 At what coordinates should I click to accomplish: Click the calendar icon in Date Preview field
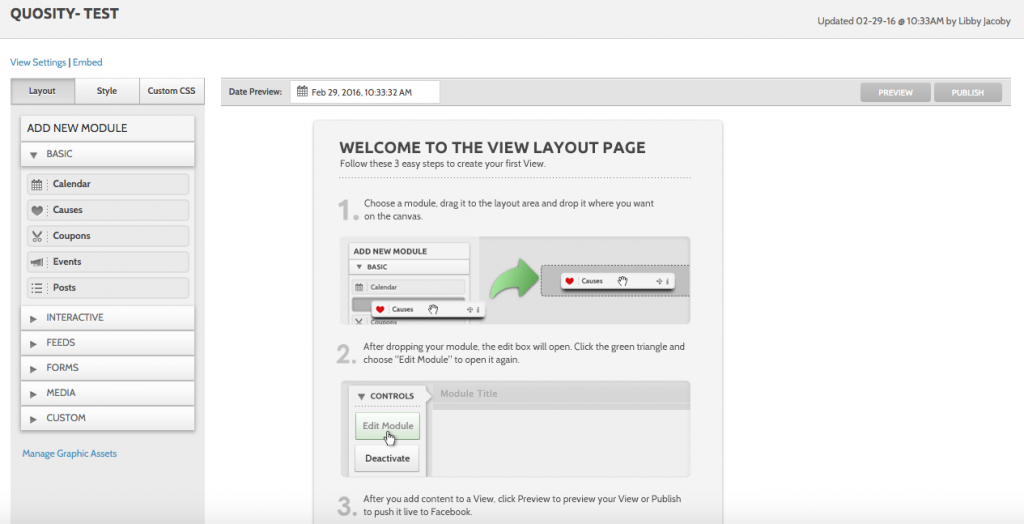302,92
